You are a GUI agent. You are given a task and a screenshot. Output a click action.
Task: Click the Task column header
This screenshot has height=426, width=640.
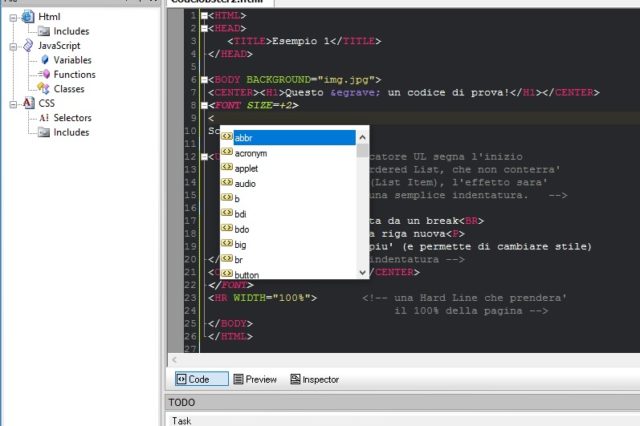tap(181, 420)
